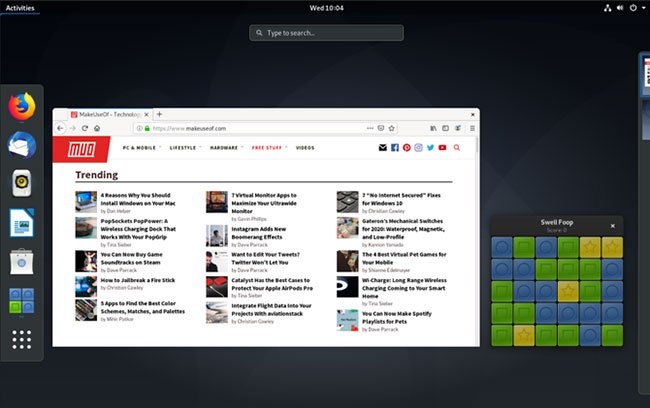
Task: Open Lifestyle menu
Action: point(183,148)
